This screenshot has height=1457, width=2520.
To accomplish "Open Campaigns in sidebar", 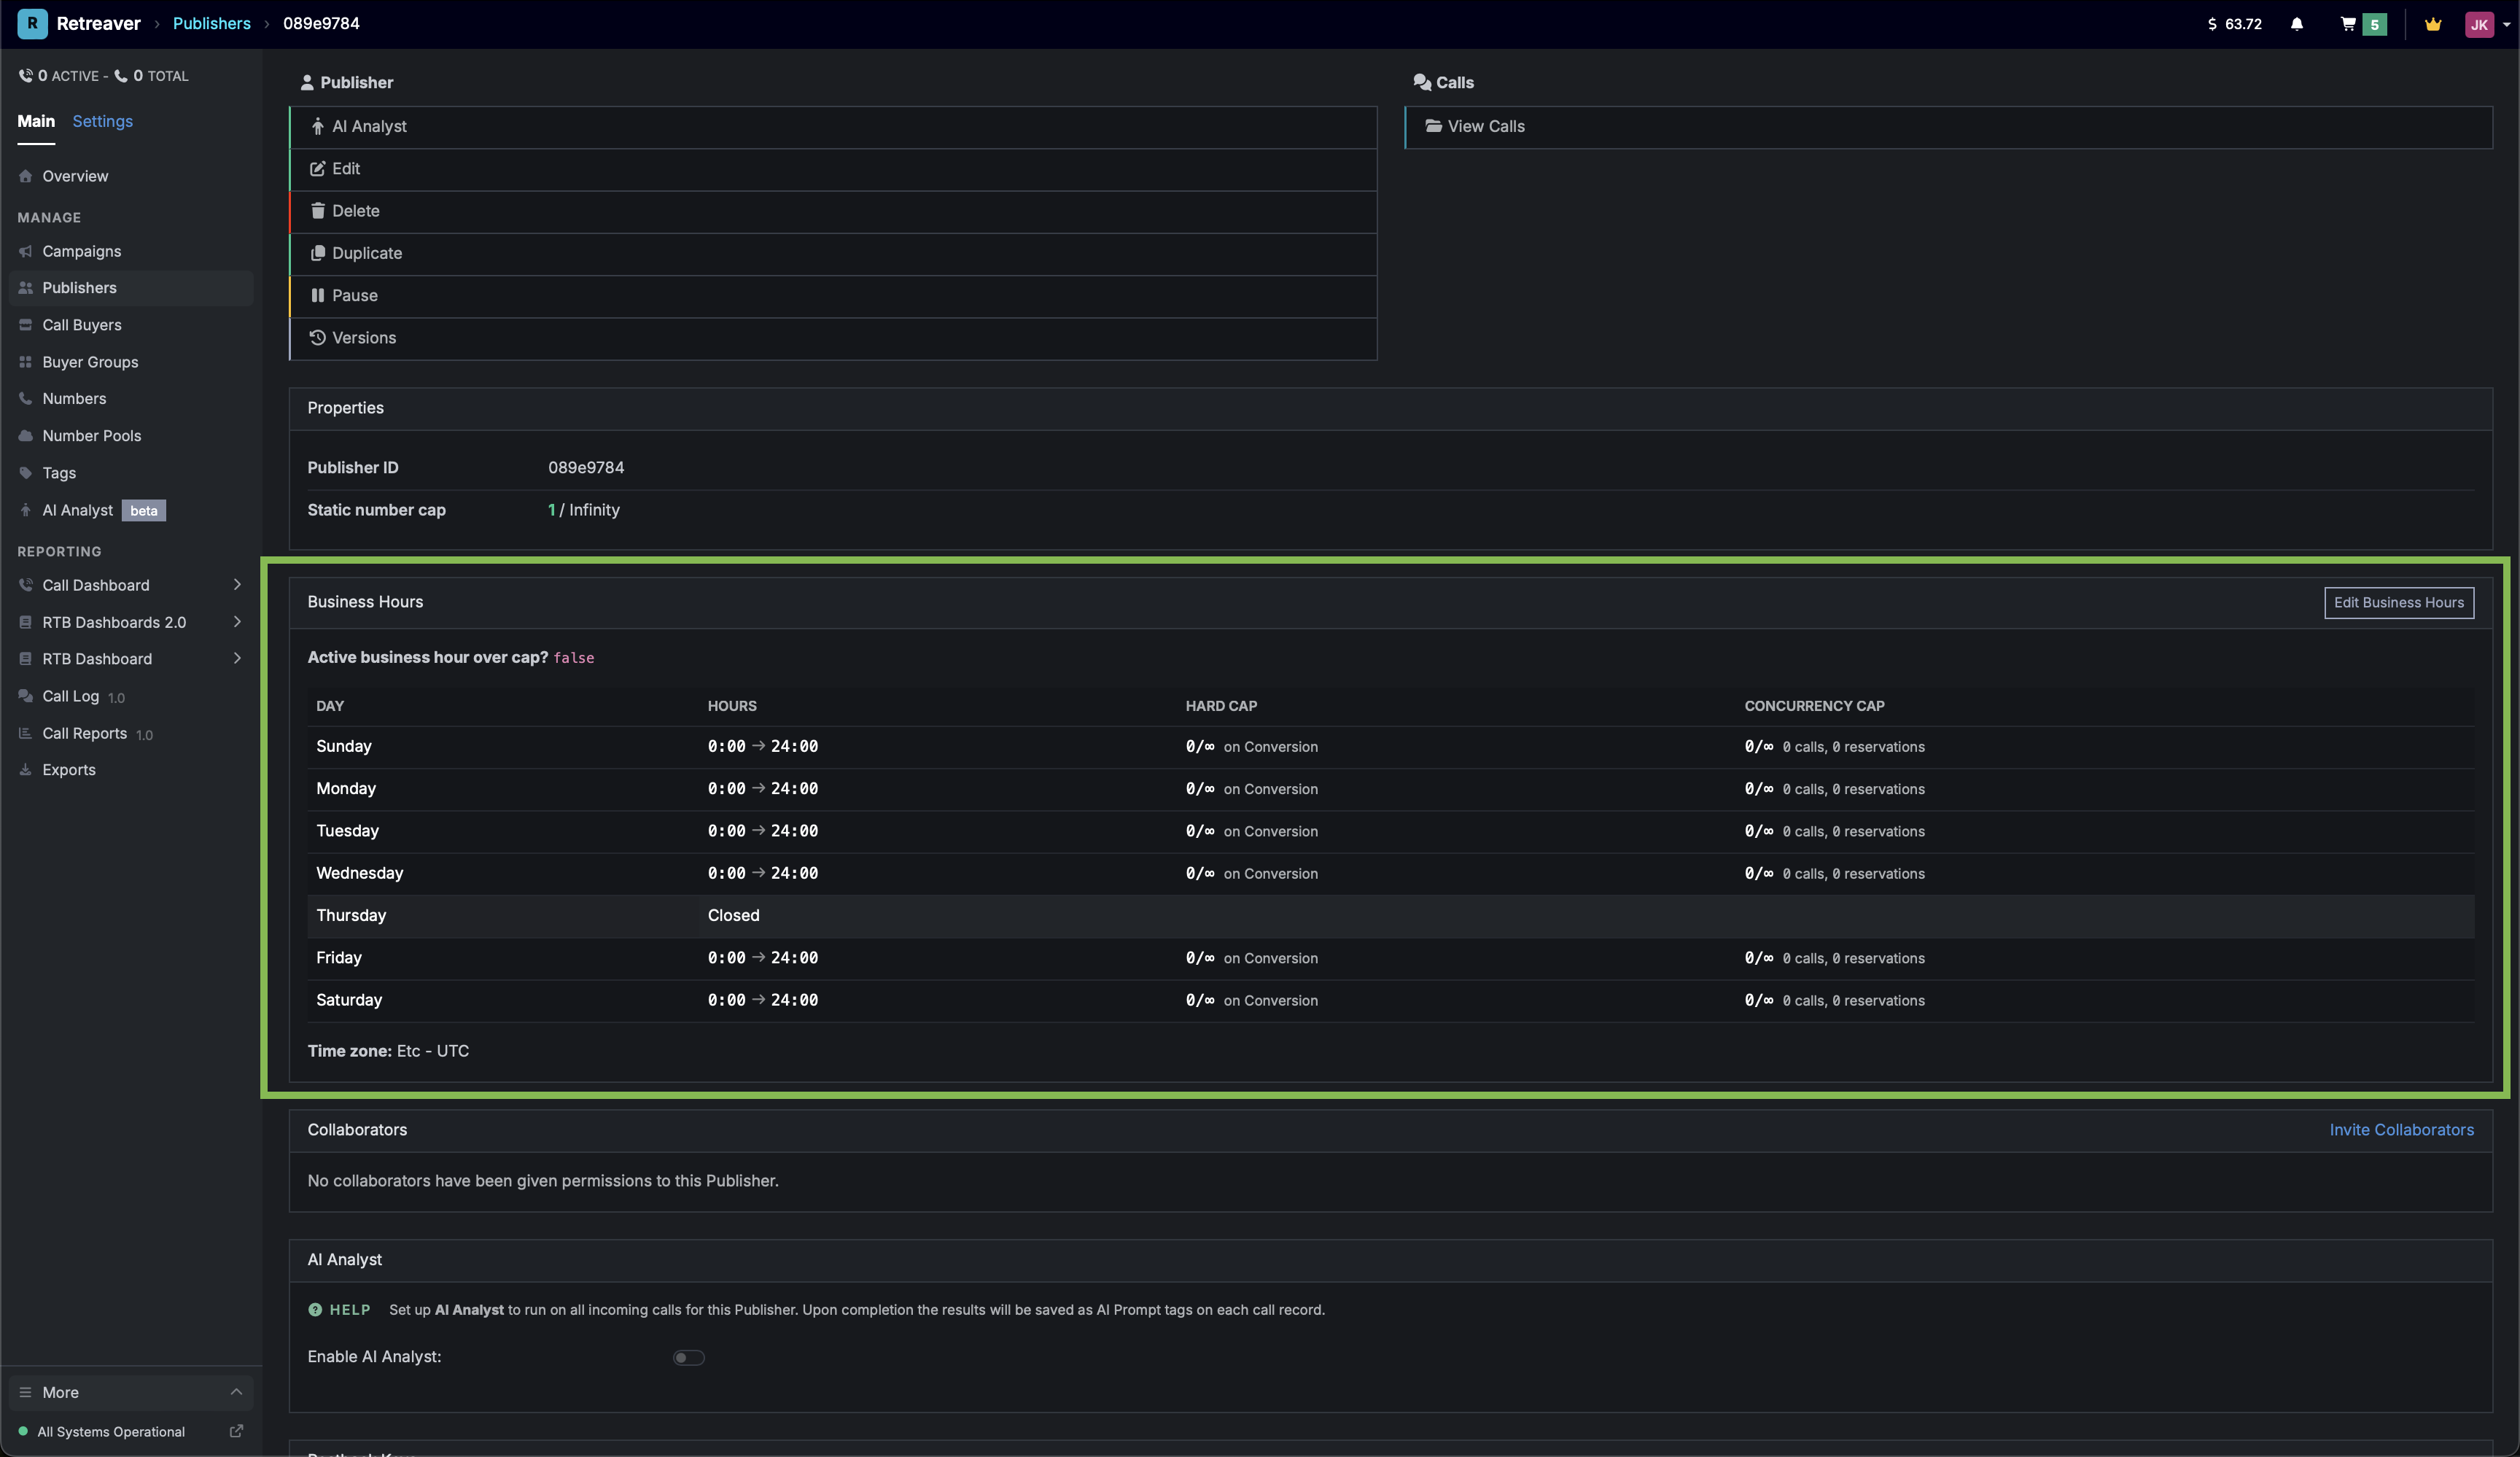I will point(131,251).
